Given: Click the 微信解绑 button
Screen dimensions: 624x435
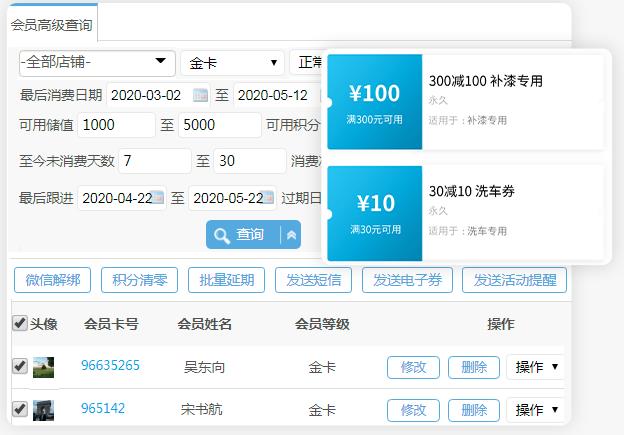Looking at the screenshot, I should coord(53,280).
